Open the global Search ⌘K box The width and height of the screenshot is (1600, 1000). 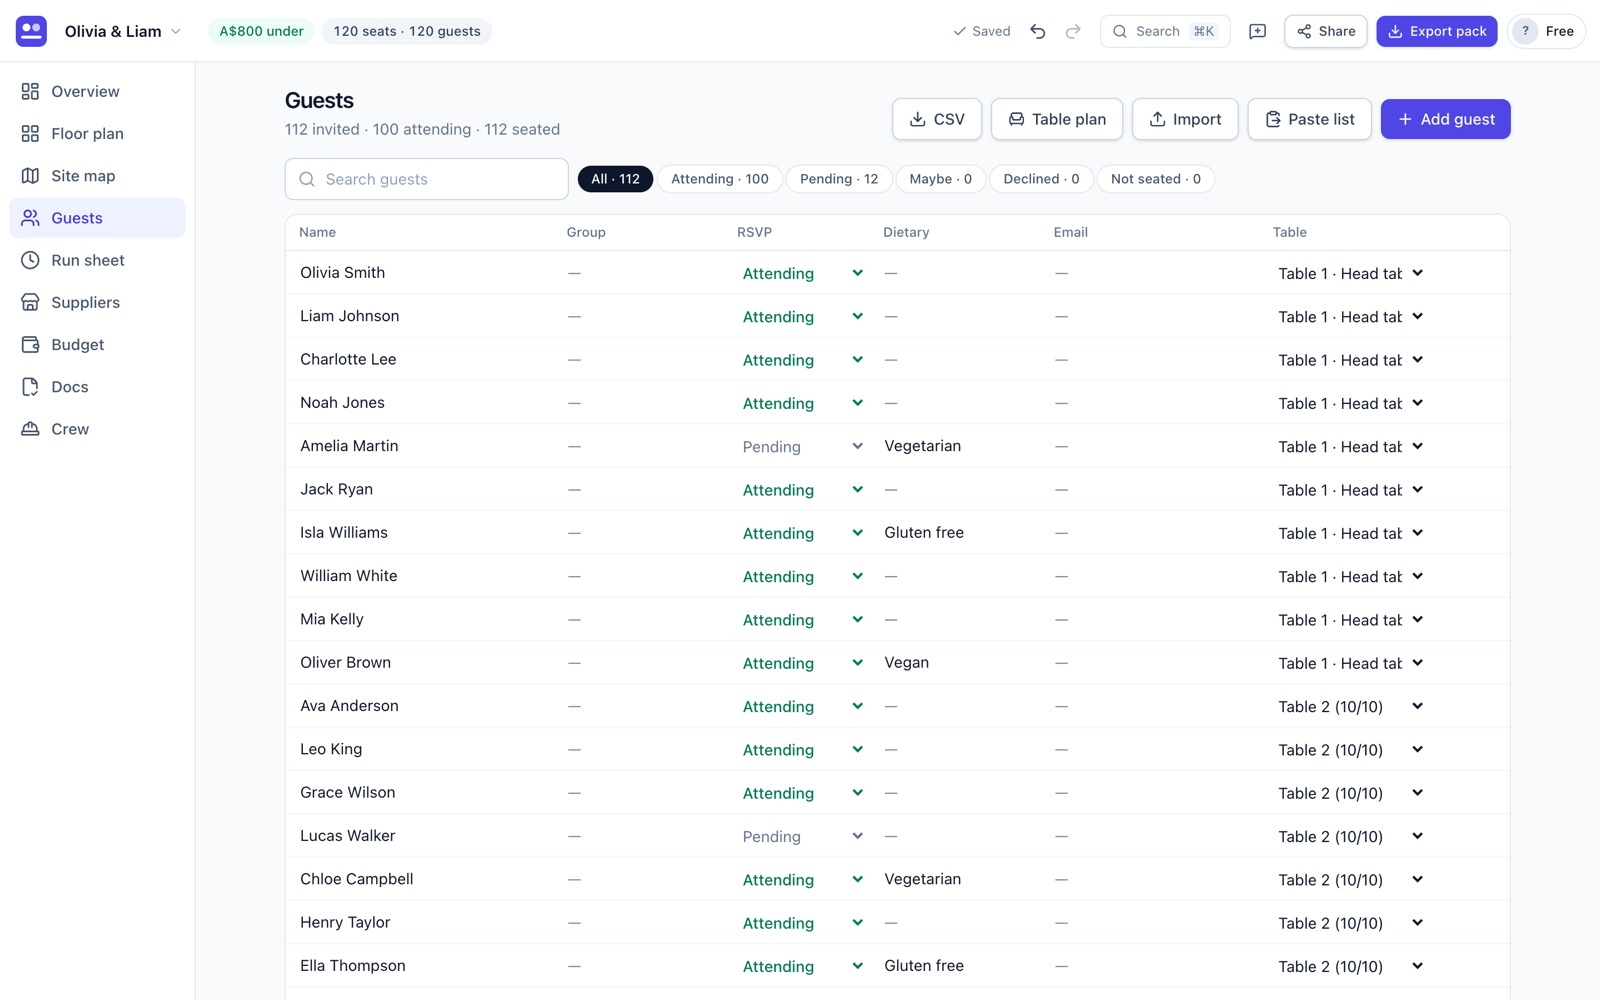pyautogui.click(x=1165, y=31)
